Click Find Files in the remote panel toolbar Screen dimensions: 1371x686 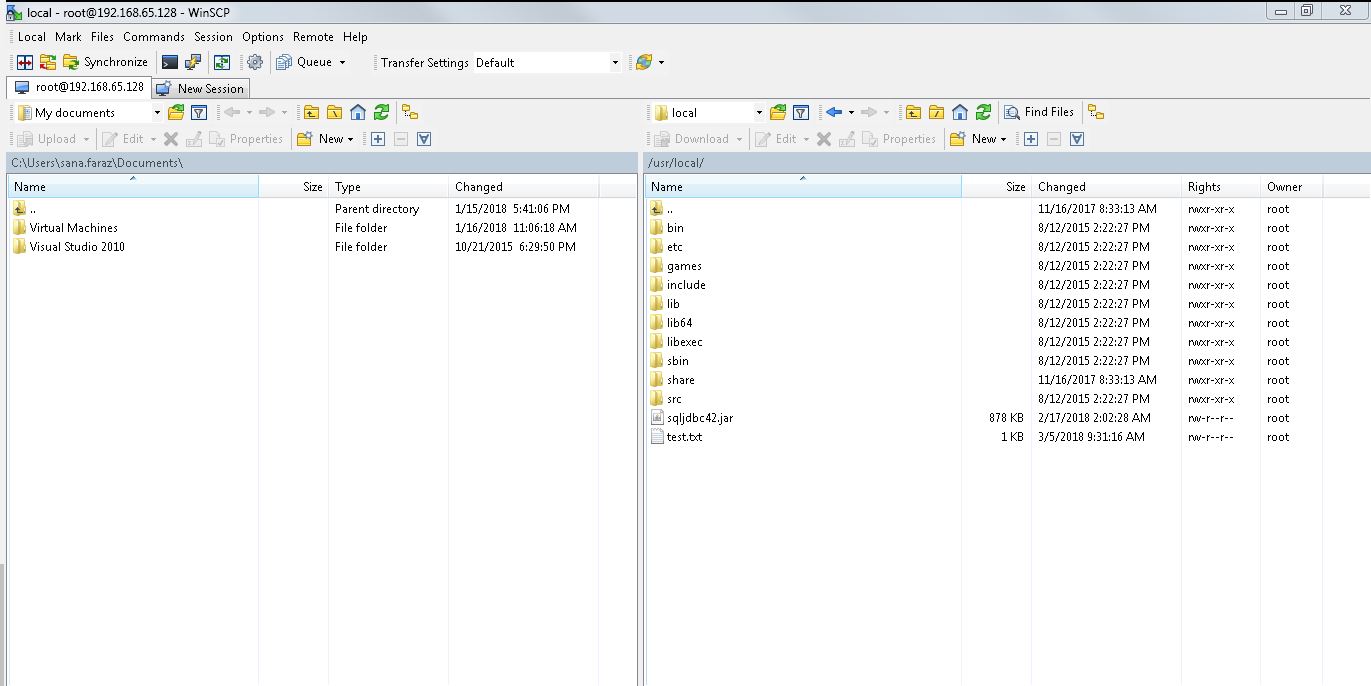coord(1040,112)
